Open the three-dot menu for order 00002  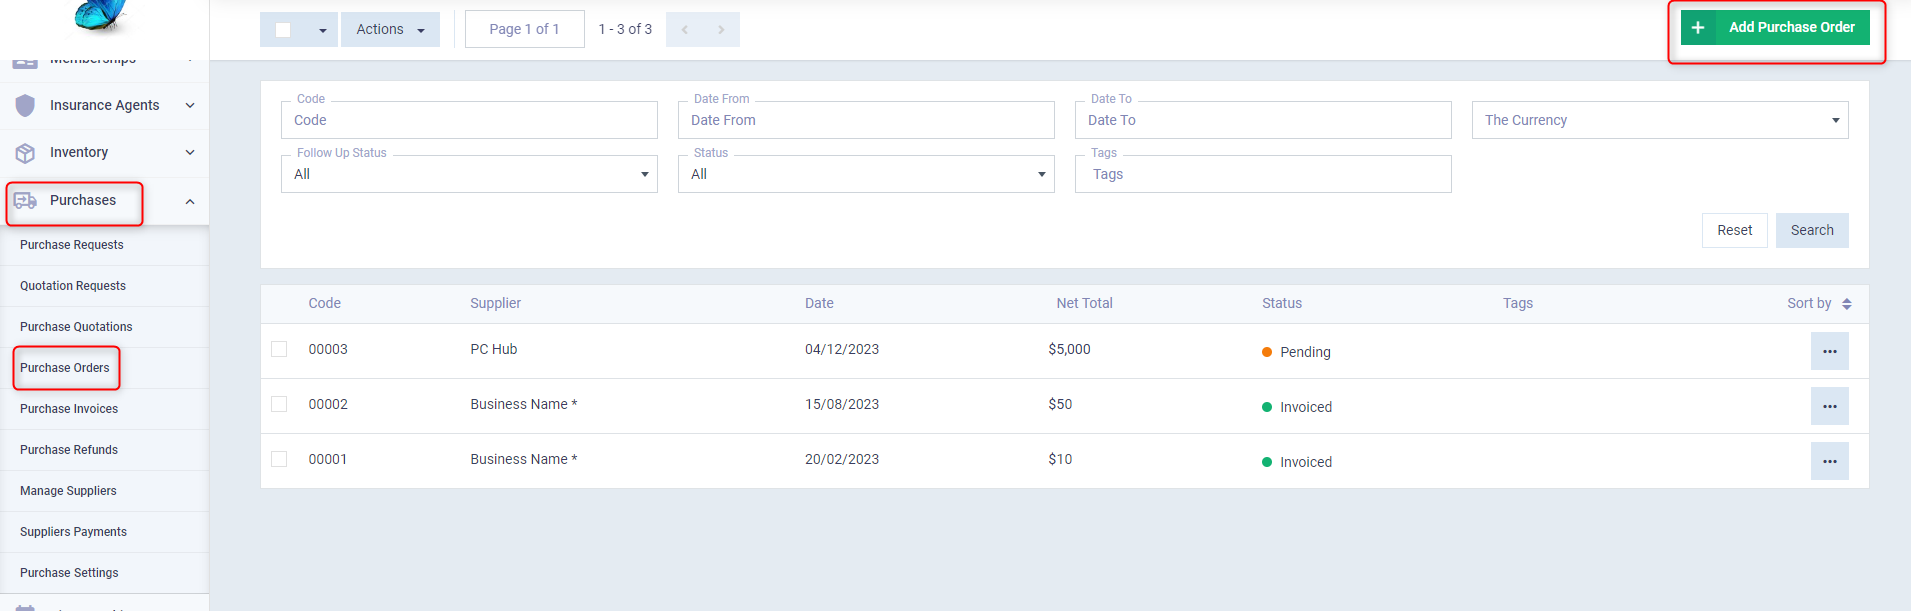1829,406
